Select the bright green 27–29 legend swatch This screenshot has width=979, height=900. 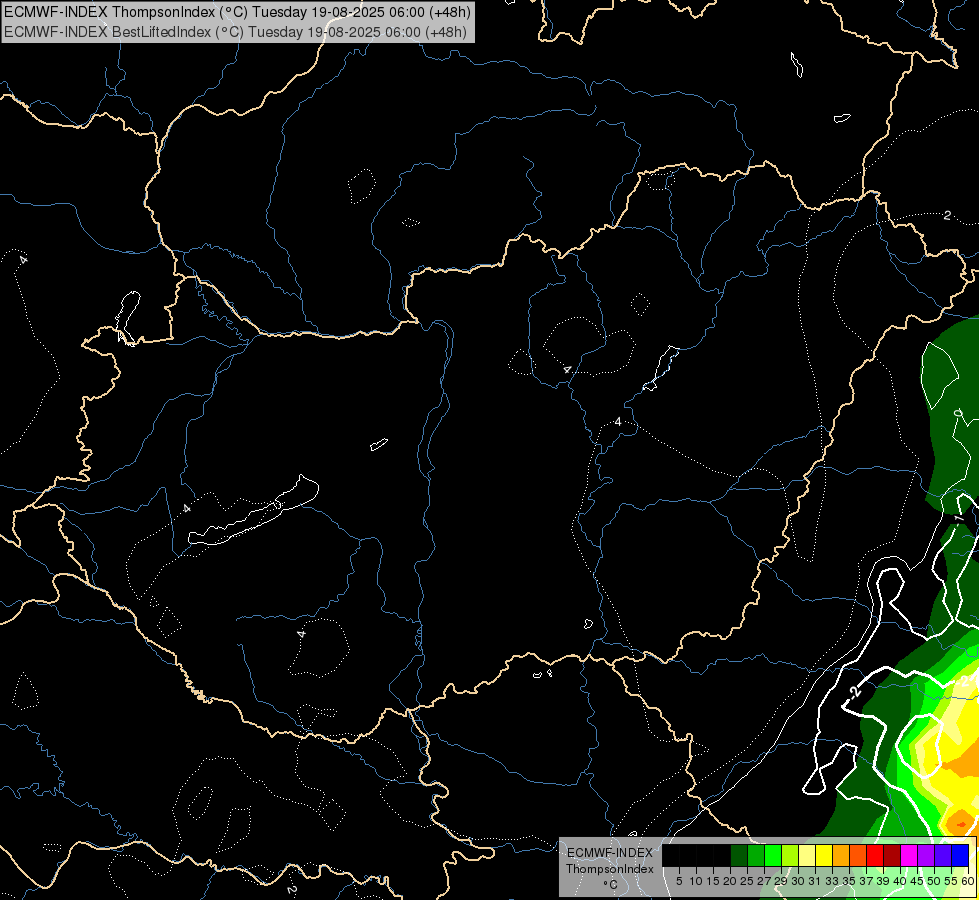[x=773, y=855]
